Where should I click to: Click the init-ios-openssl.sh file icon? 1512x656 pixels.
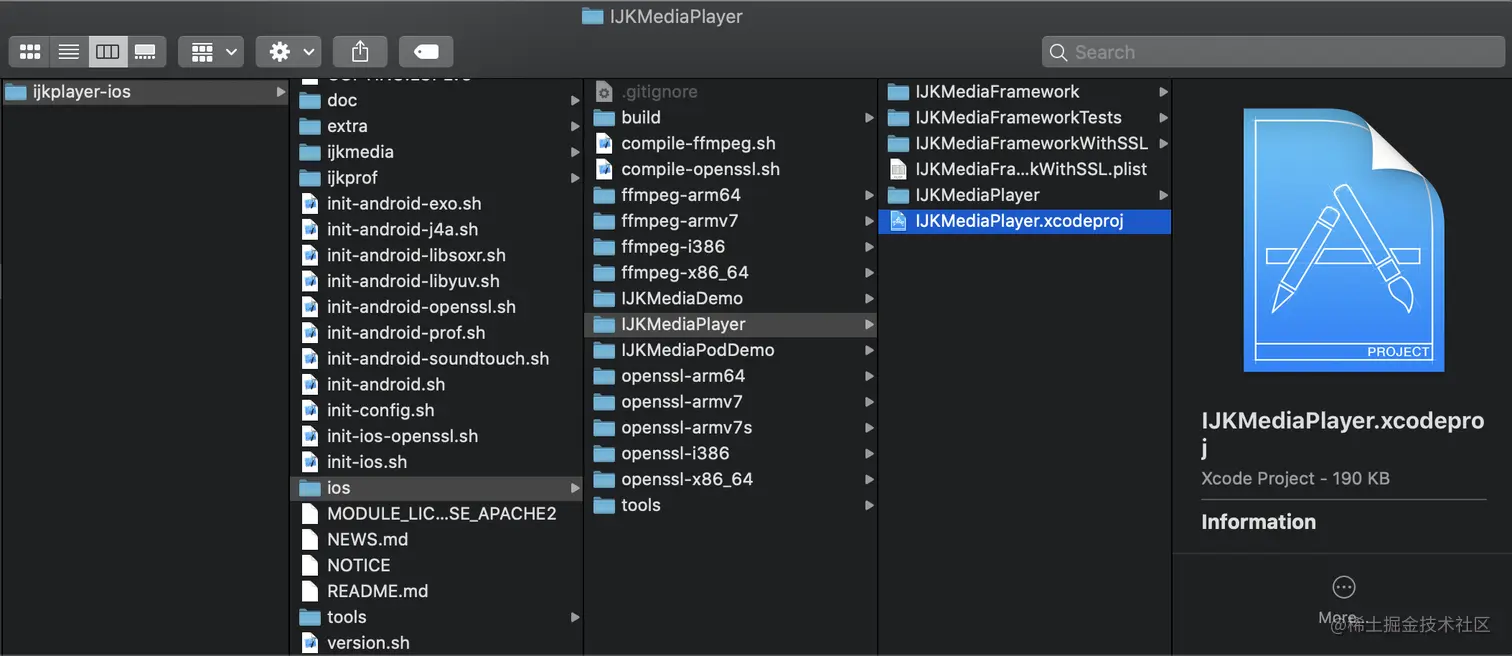pyautogui.click(x=309, y=436)
